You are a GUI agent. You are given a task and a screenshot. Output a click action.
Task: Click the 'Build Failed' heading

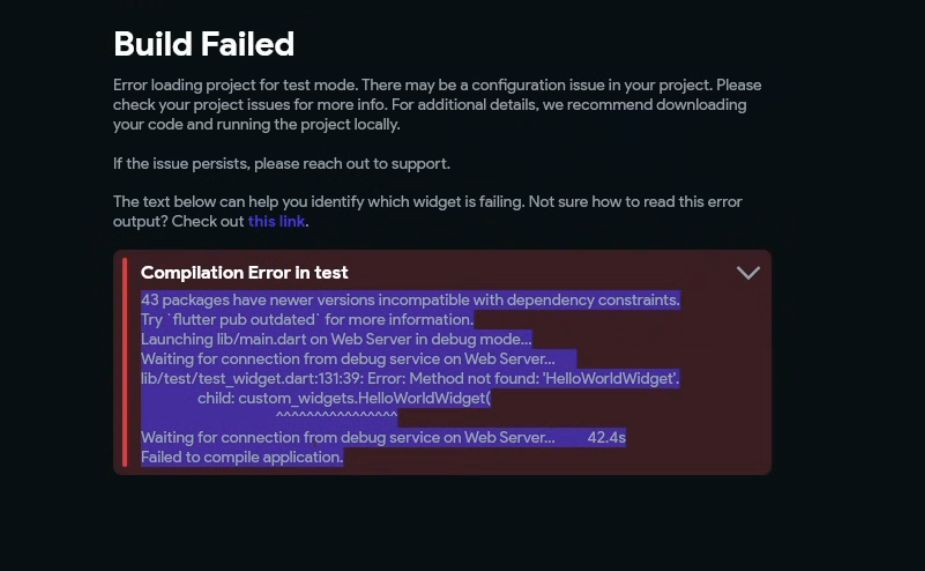(x=204, y=44)
